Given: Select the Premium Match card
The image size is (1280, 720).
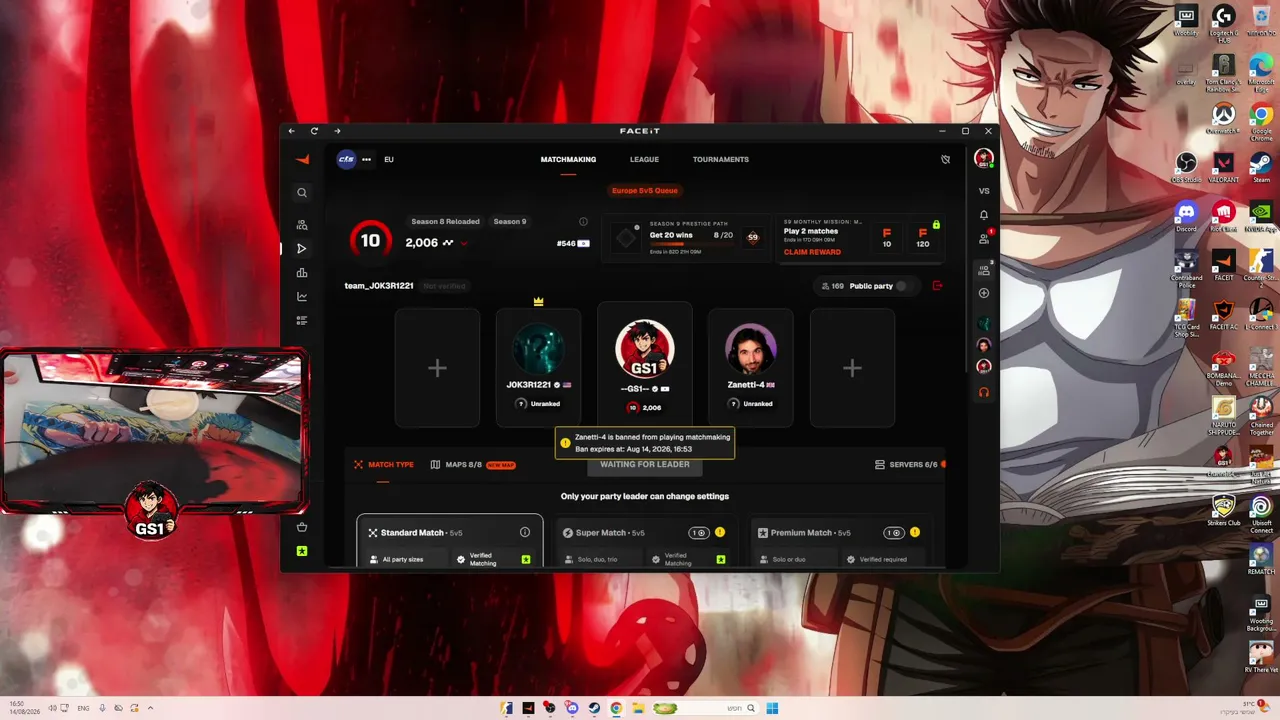Looking at the screenshot, I should click(x=840, y=541).
